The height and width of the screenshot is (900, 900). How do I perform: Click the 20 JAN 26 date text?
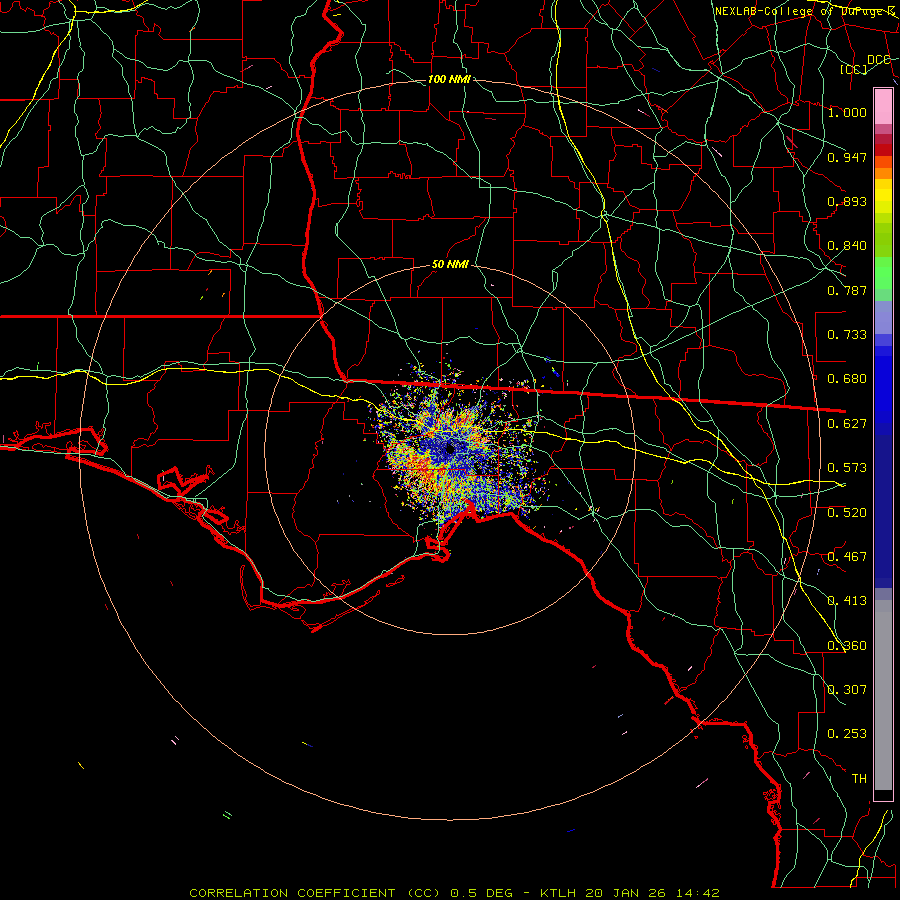tap(625, 893)
